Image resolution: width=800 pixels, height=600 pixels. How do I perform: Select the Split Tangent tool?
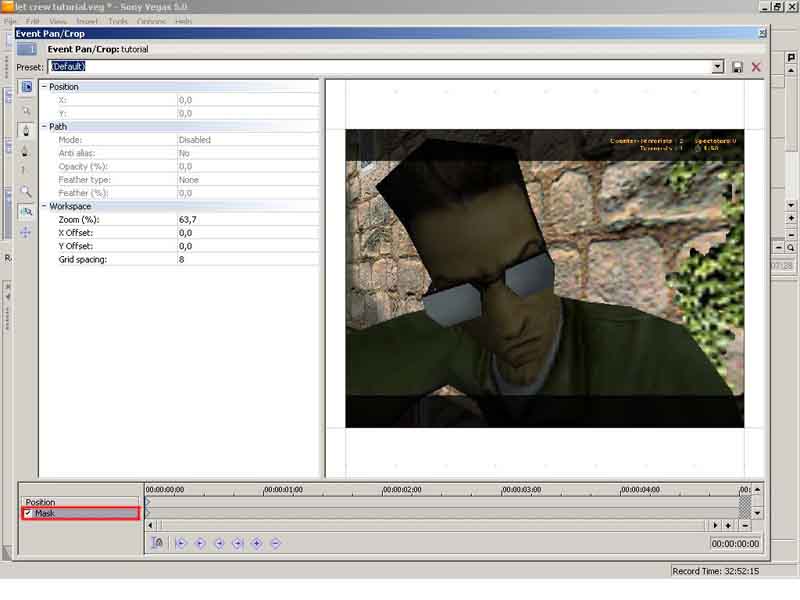coord(23,170)
